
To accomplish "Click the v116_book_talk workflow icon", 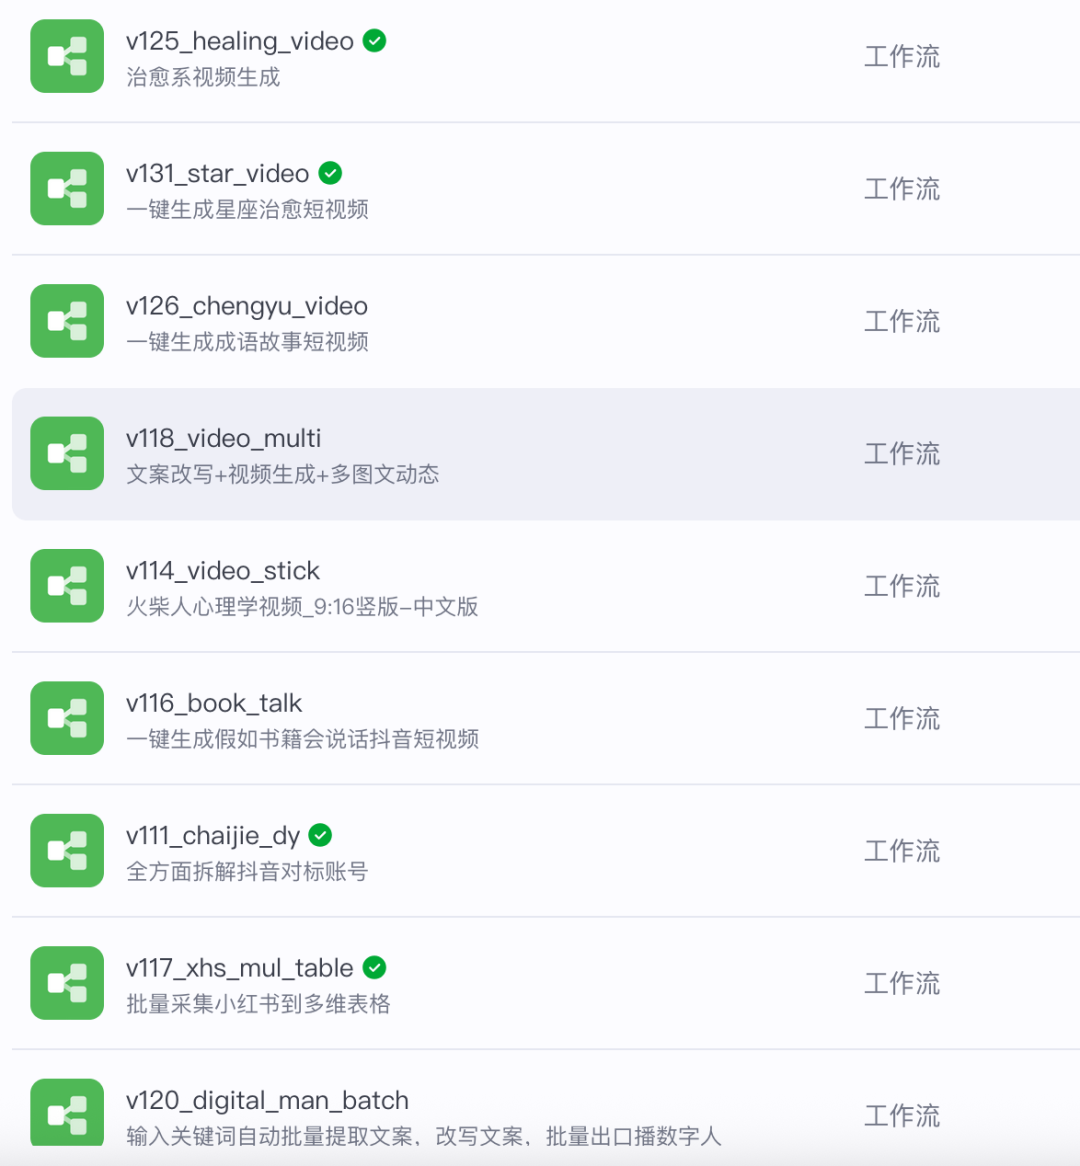I will [x=67, y=718].
